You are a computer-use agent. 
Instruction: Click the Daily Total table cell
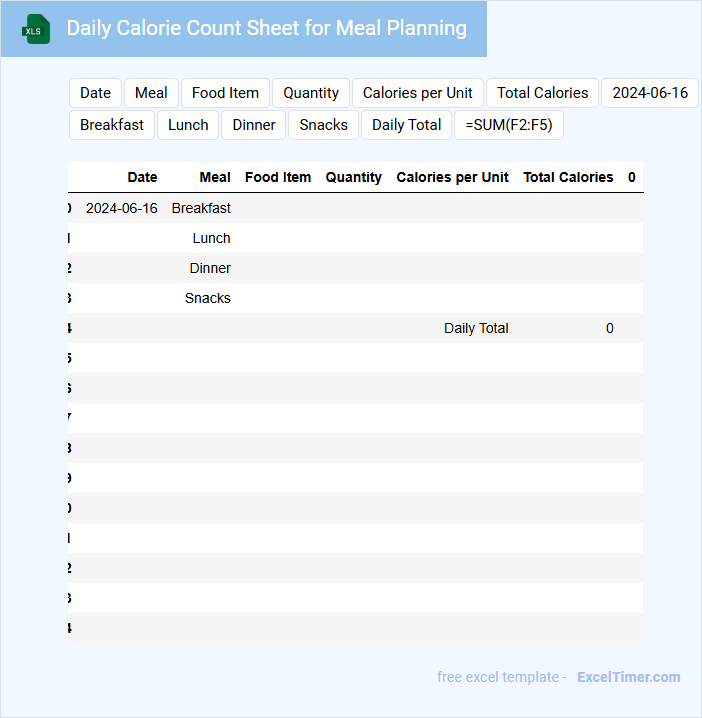point(476,328)
